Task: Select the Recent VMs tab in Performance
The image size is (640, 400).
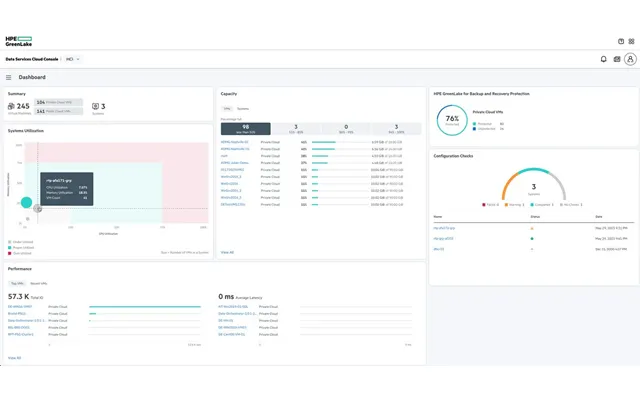Action: [39, 283]
